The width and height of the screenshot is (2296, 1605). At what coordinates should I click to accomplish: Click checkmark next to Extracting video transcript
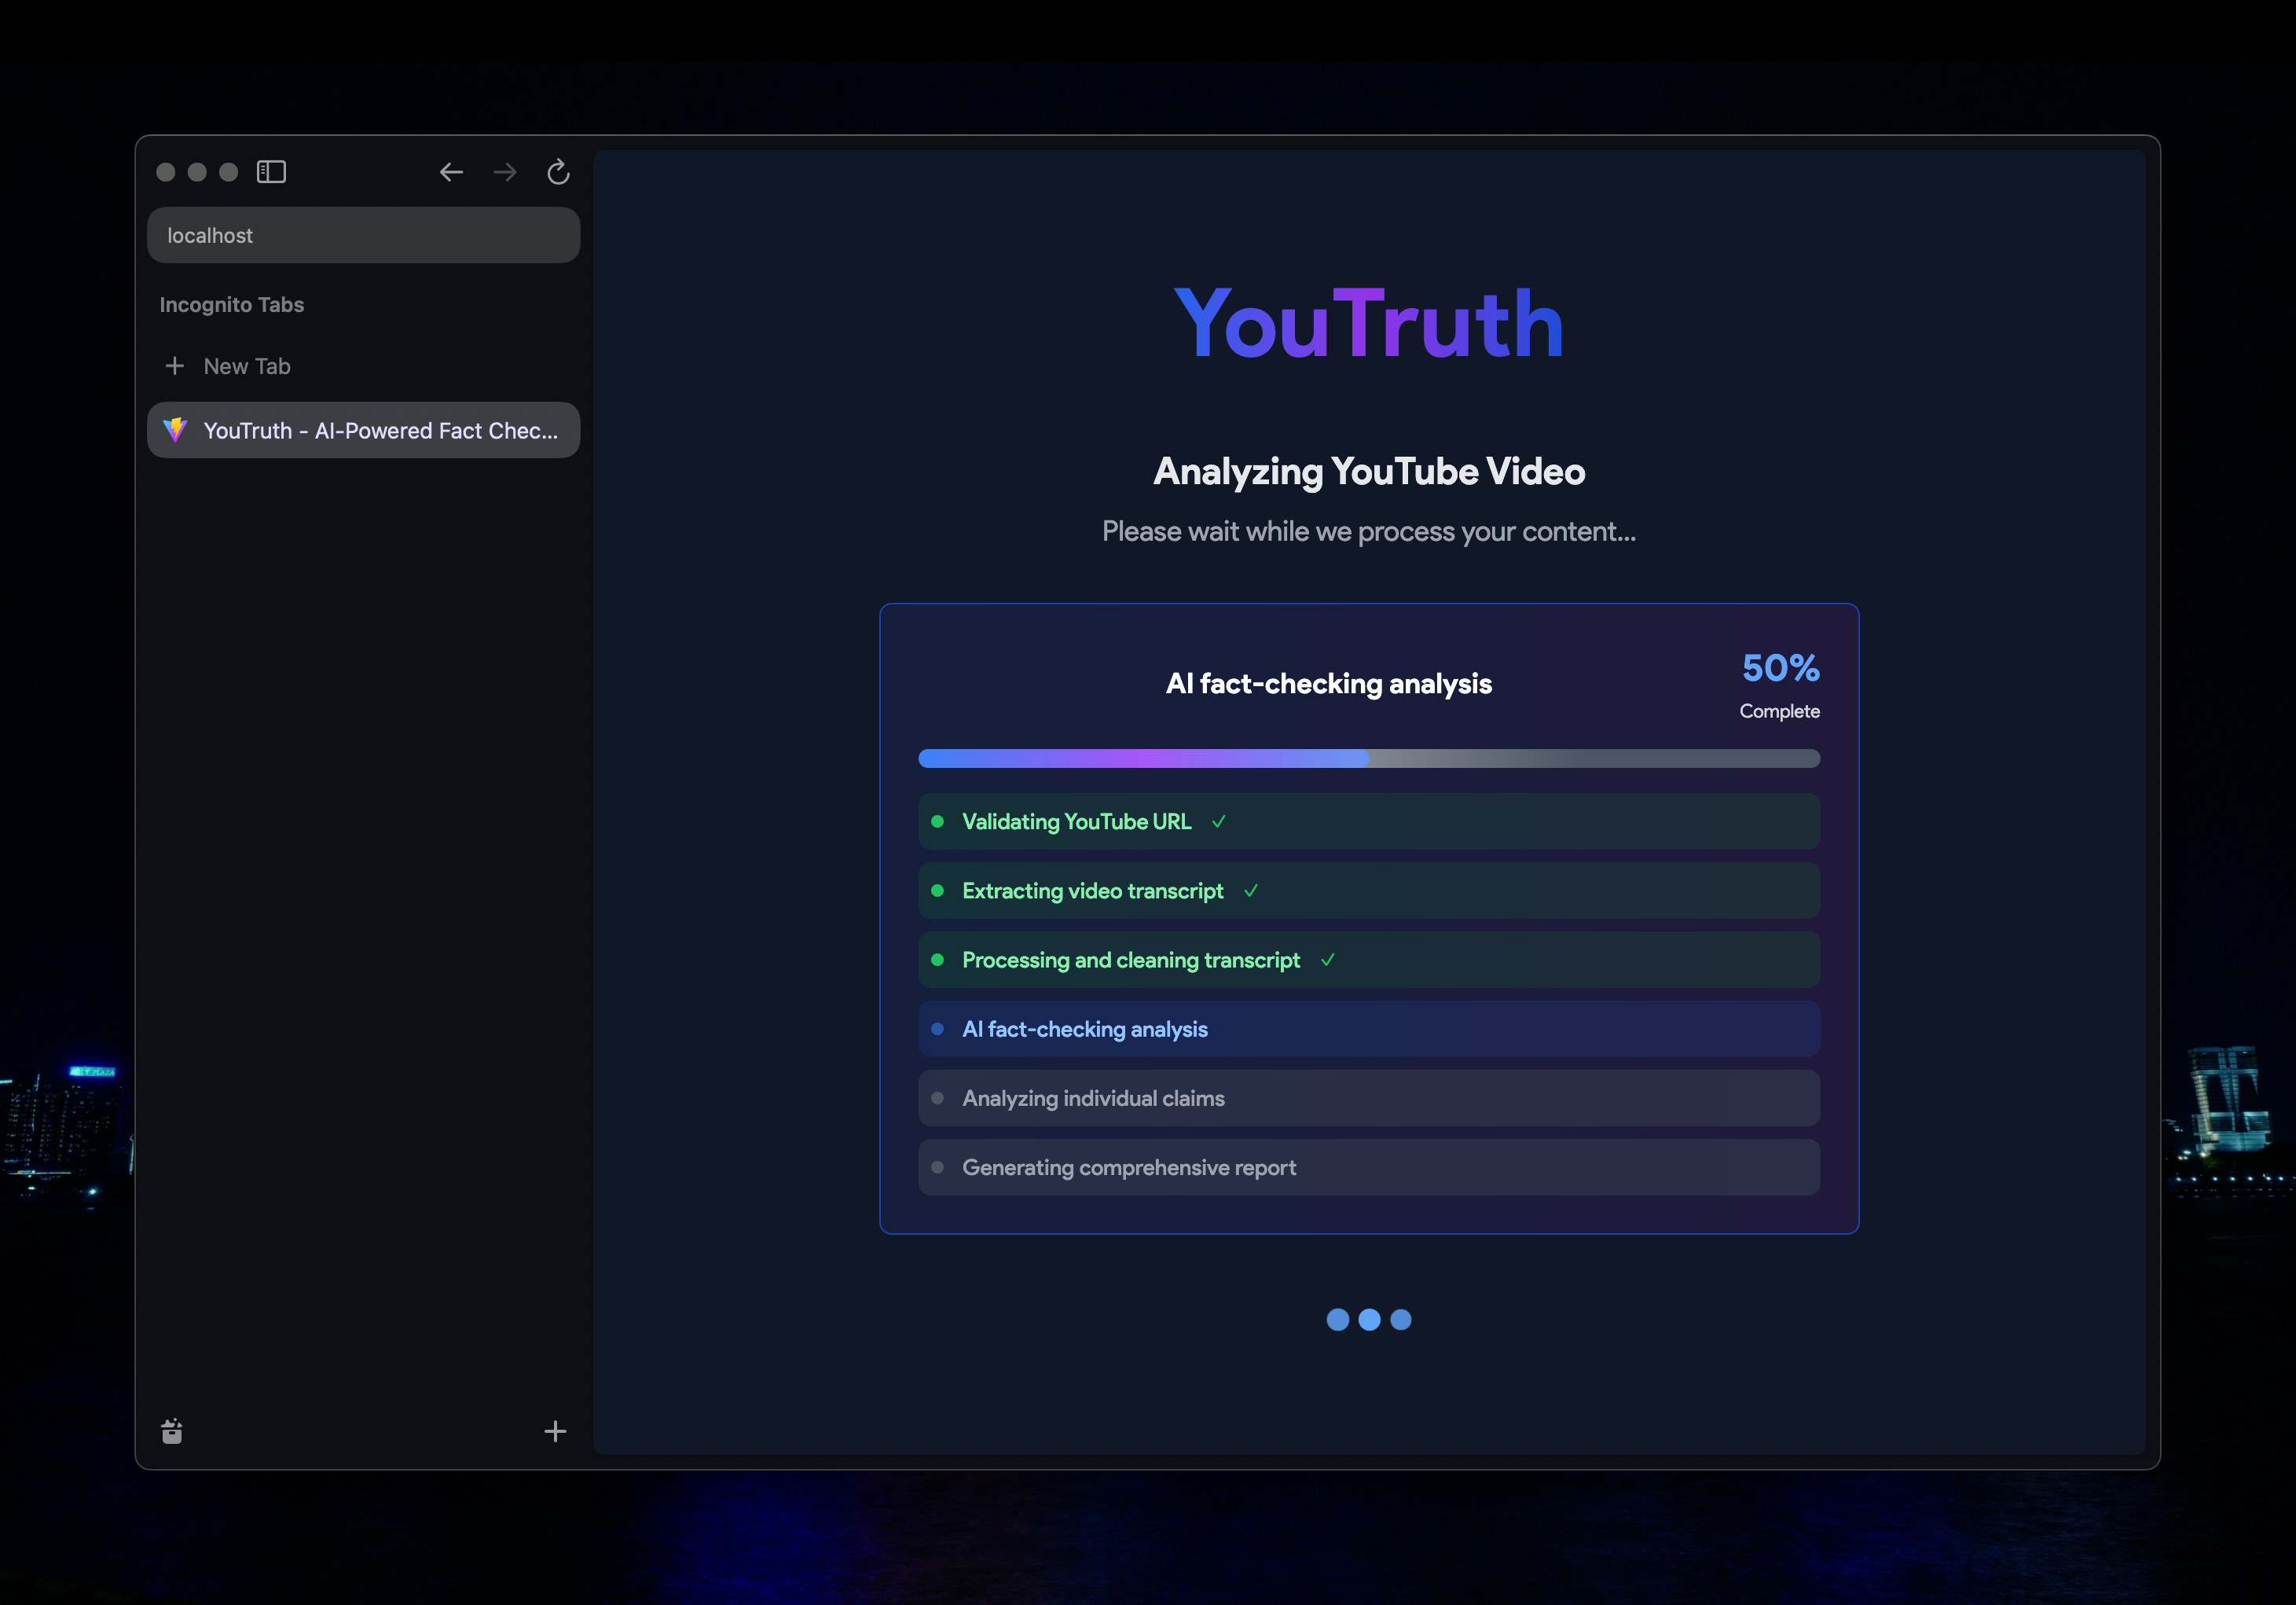pos(1250,891)
